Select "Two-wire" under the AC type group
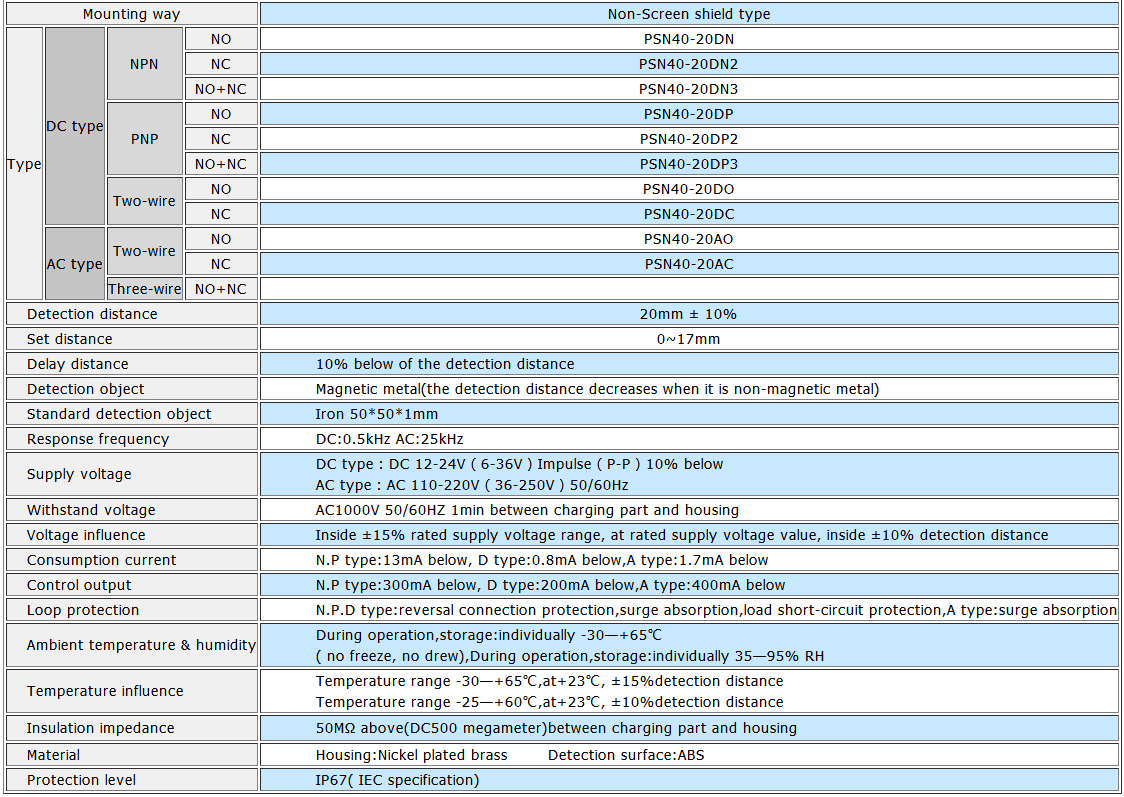The width and height of the screenshot is (1124, 797). coord(145,252)
